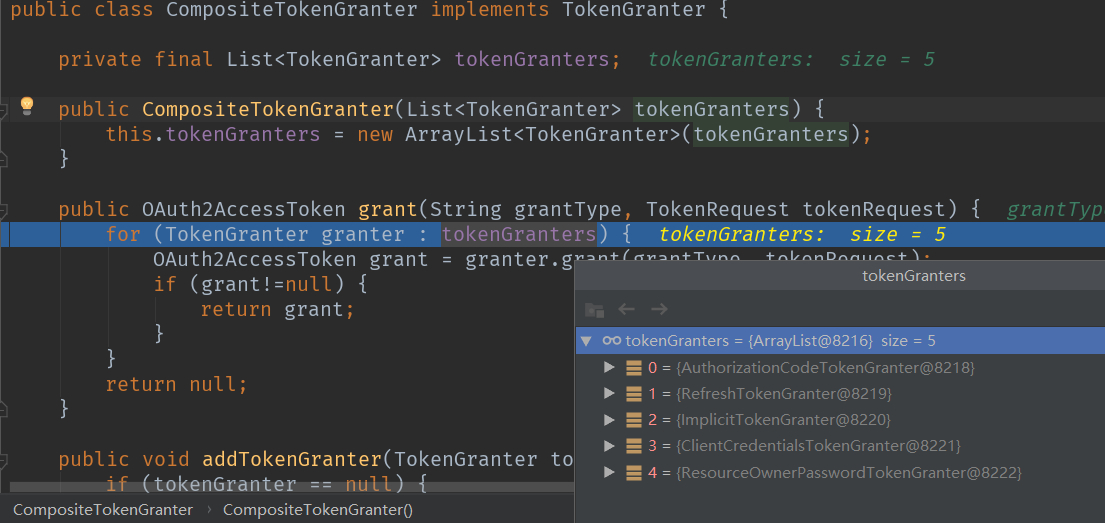The image size is (1105, 523).
Task: Click 'TokenRequest tokenRequest' parameter
Action: click(797, 209)
